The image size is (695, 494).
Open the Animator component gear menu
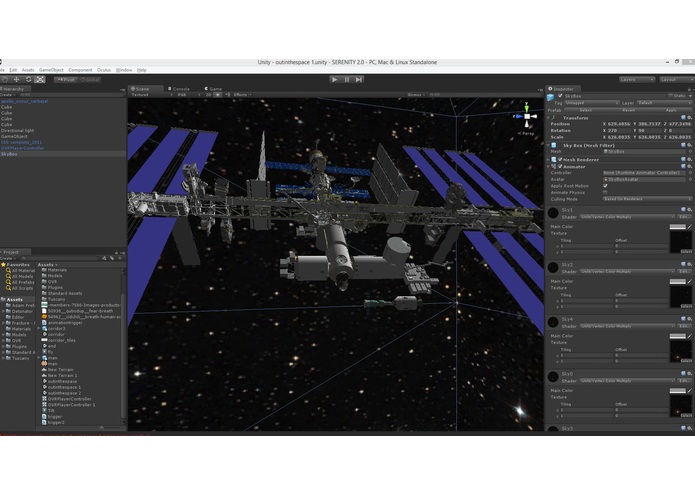(x=689, y=167)
